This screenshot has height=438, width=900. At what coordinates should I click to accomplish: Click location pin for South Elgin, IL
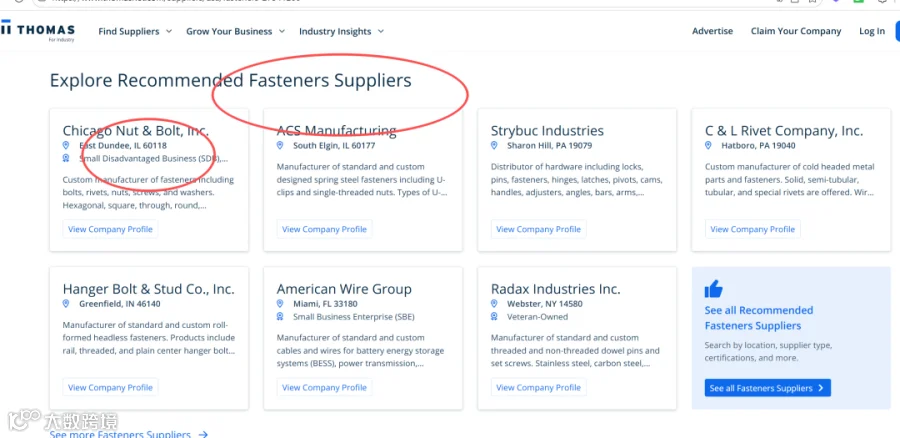280,146
